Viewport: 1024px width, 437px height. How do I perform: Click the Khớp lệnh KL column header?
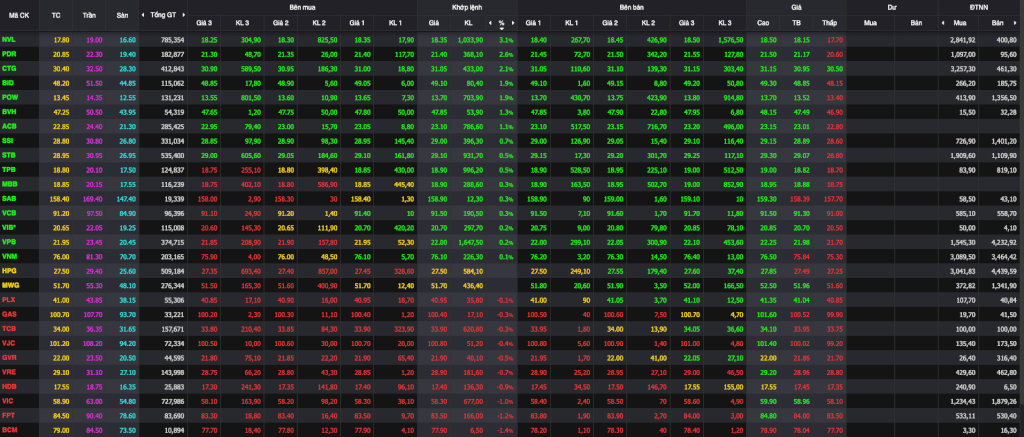point(468,23)
